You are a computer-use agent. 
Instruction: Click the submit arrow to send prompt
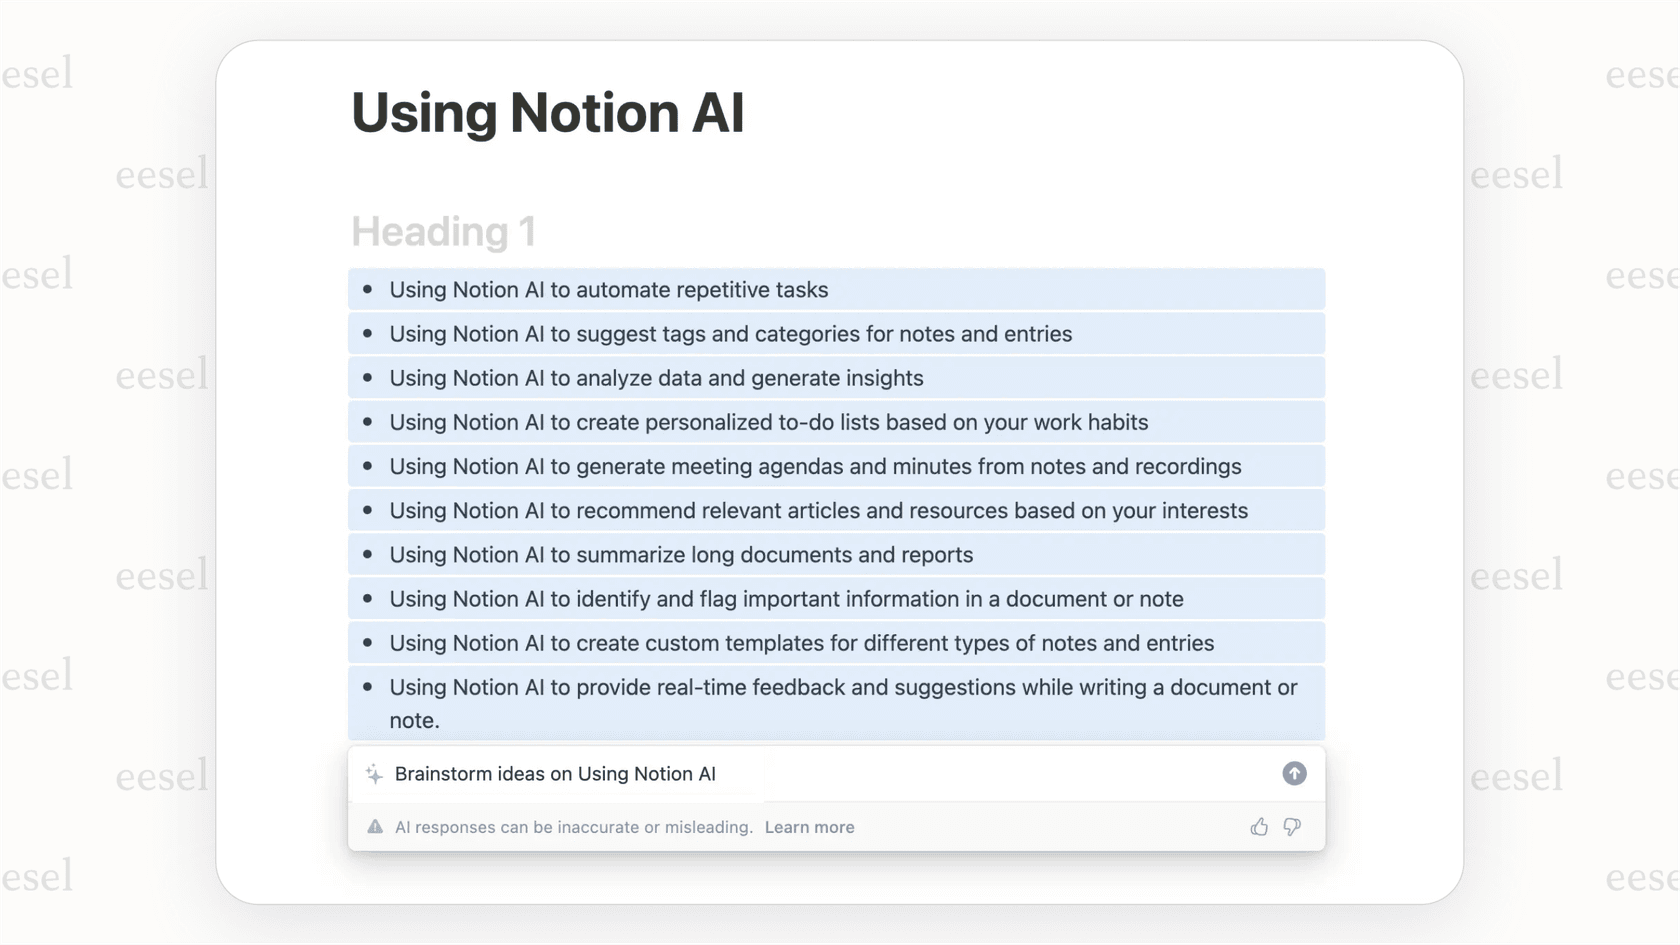coord(1294,773)
